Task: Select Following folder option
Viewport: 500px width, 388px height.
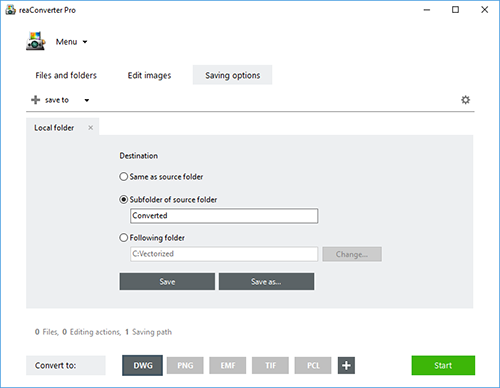Action: pos(124,238)
